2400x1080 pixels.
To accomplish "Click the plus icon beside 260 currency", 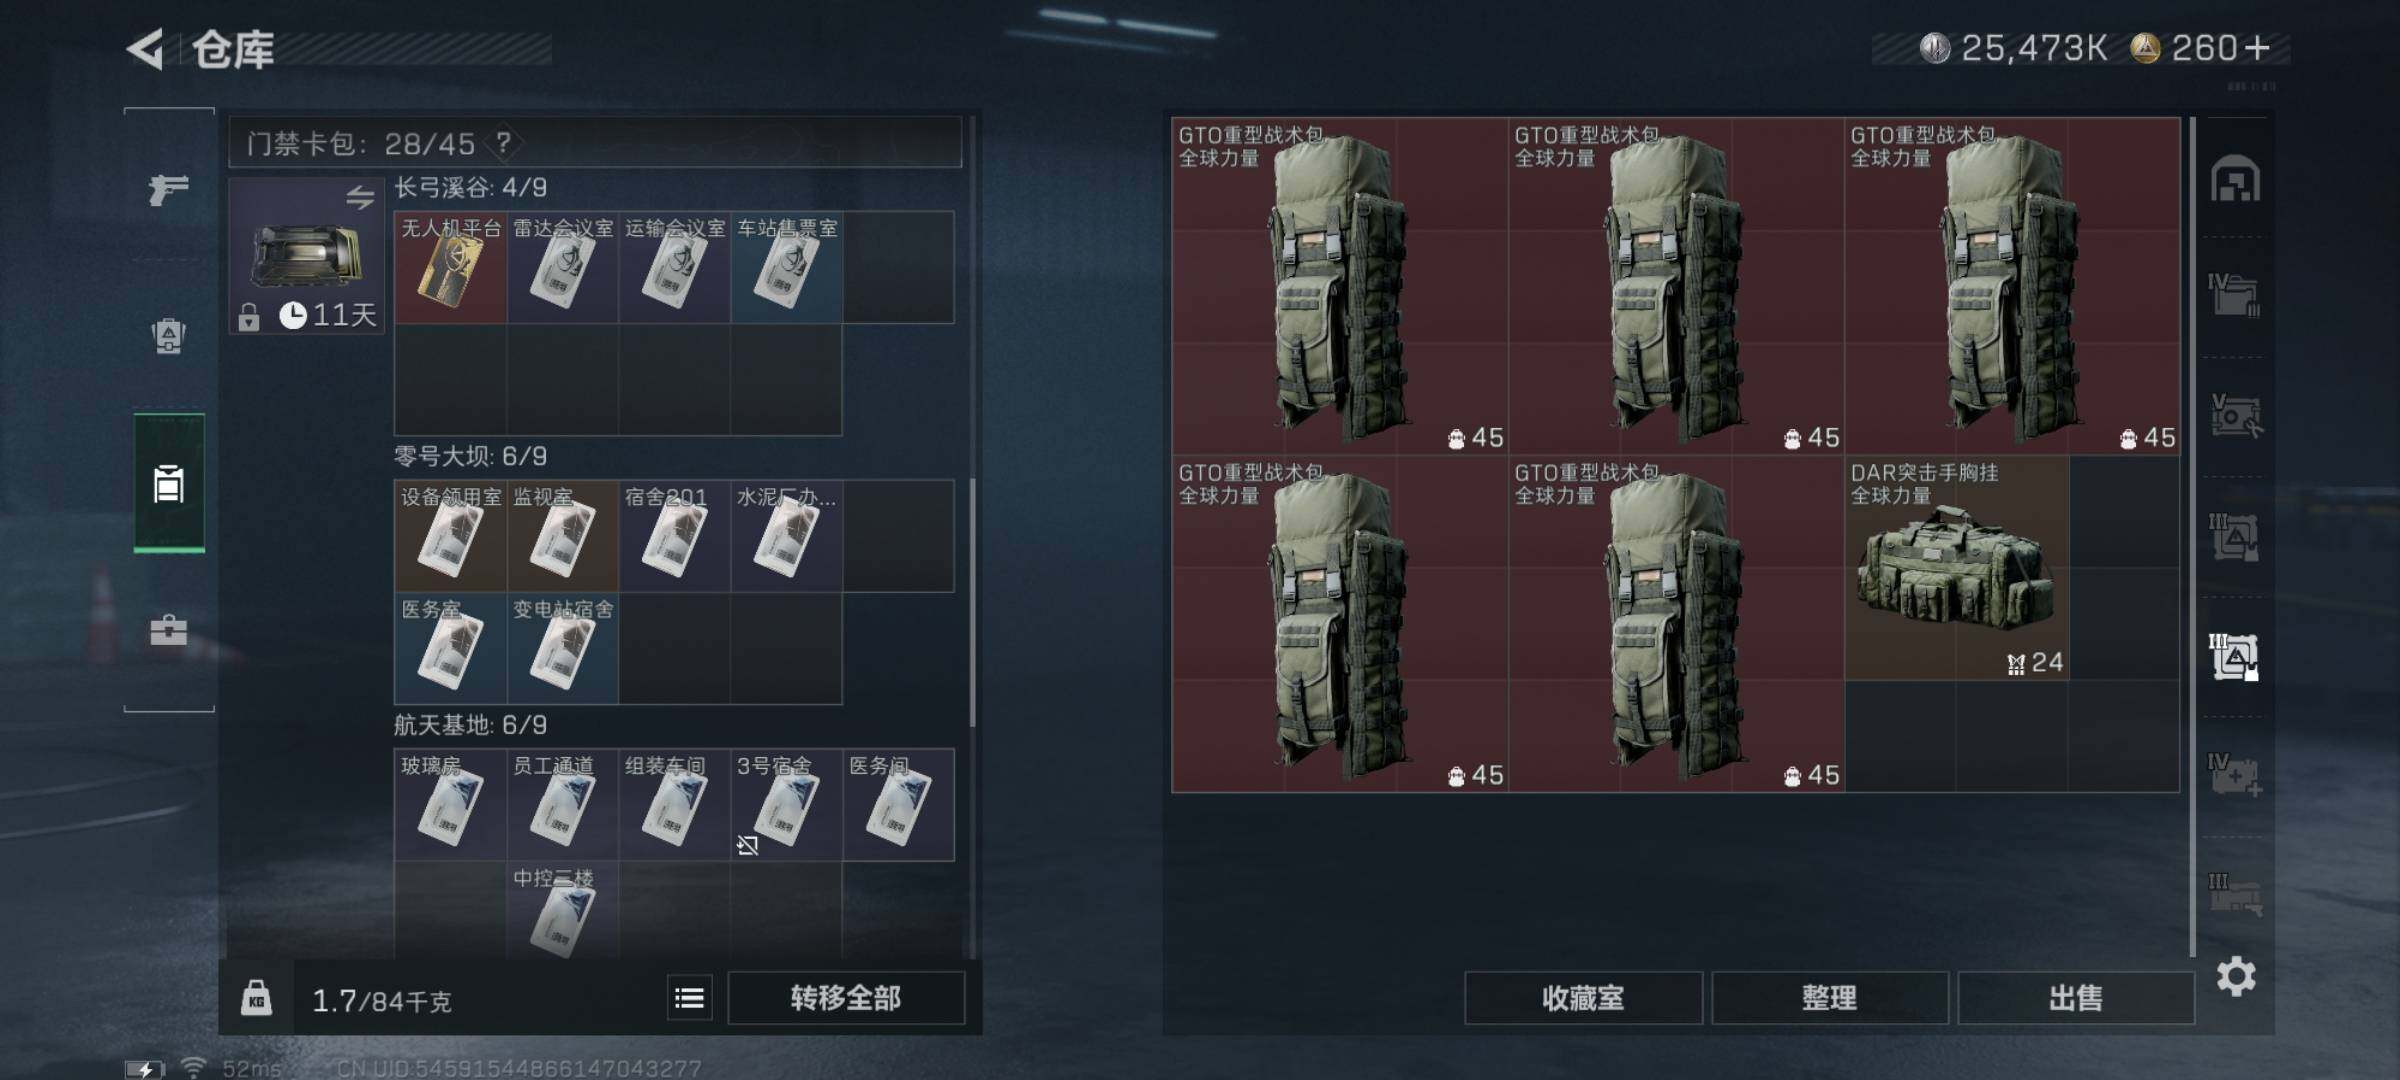I will point(2257,48).
